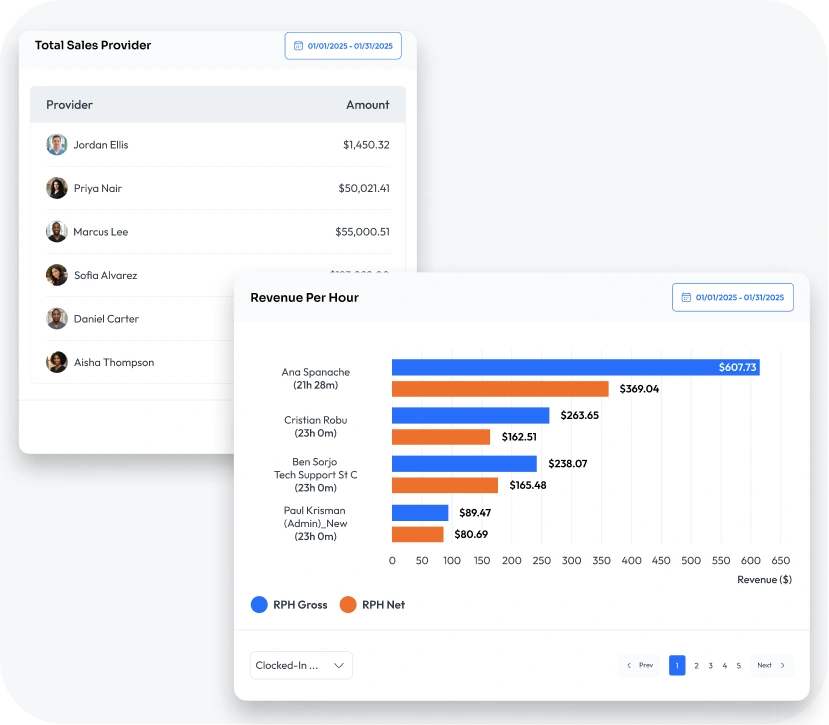
Task: Click Aisha Thompson's avatar photo
Action: pos(57,362)
